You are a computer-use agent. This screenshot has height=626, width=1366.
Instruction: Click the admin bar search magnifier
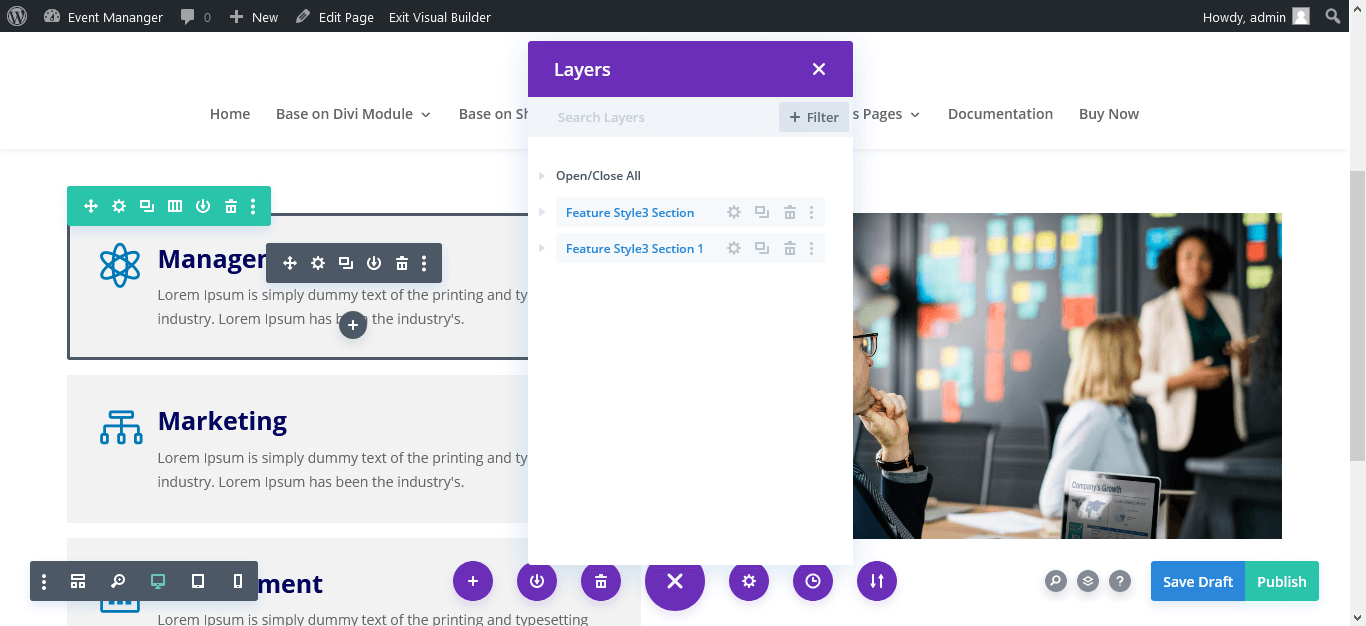(1333, 16)
